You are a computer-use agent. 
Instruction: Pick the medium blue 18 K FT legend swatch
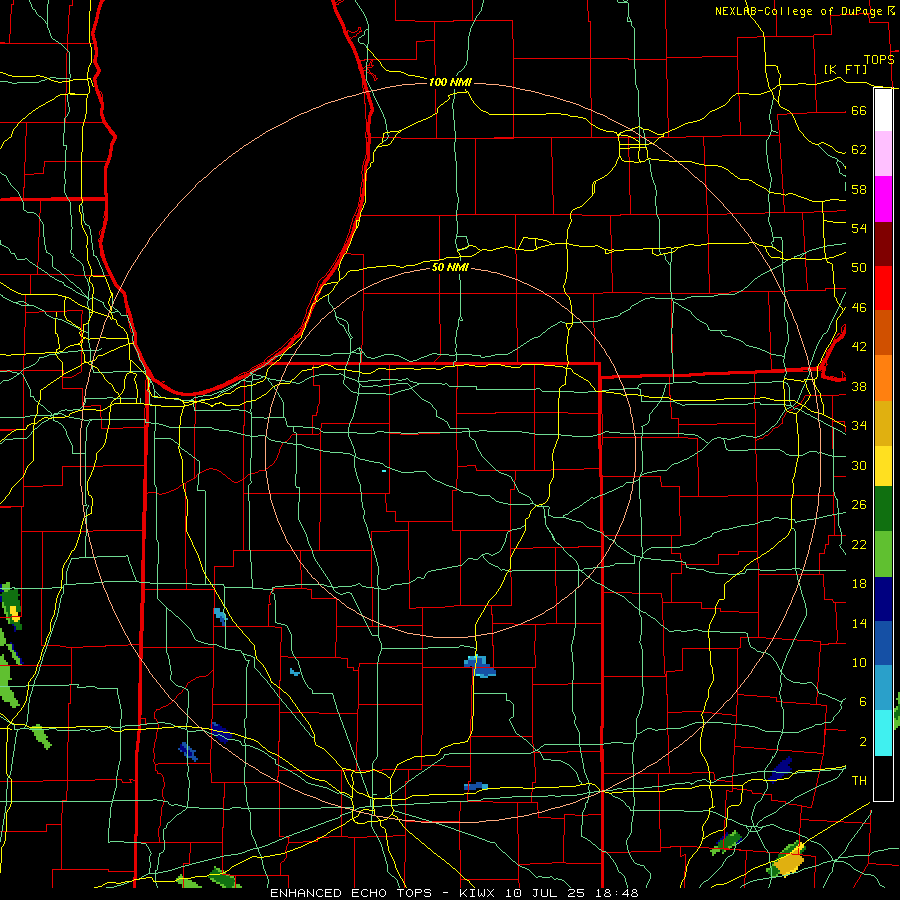[x=883, y=643]
